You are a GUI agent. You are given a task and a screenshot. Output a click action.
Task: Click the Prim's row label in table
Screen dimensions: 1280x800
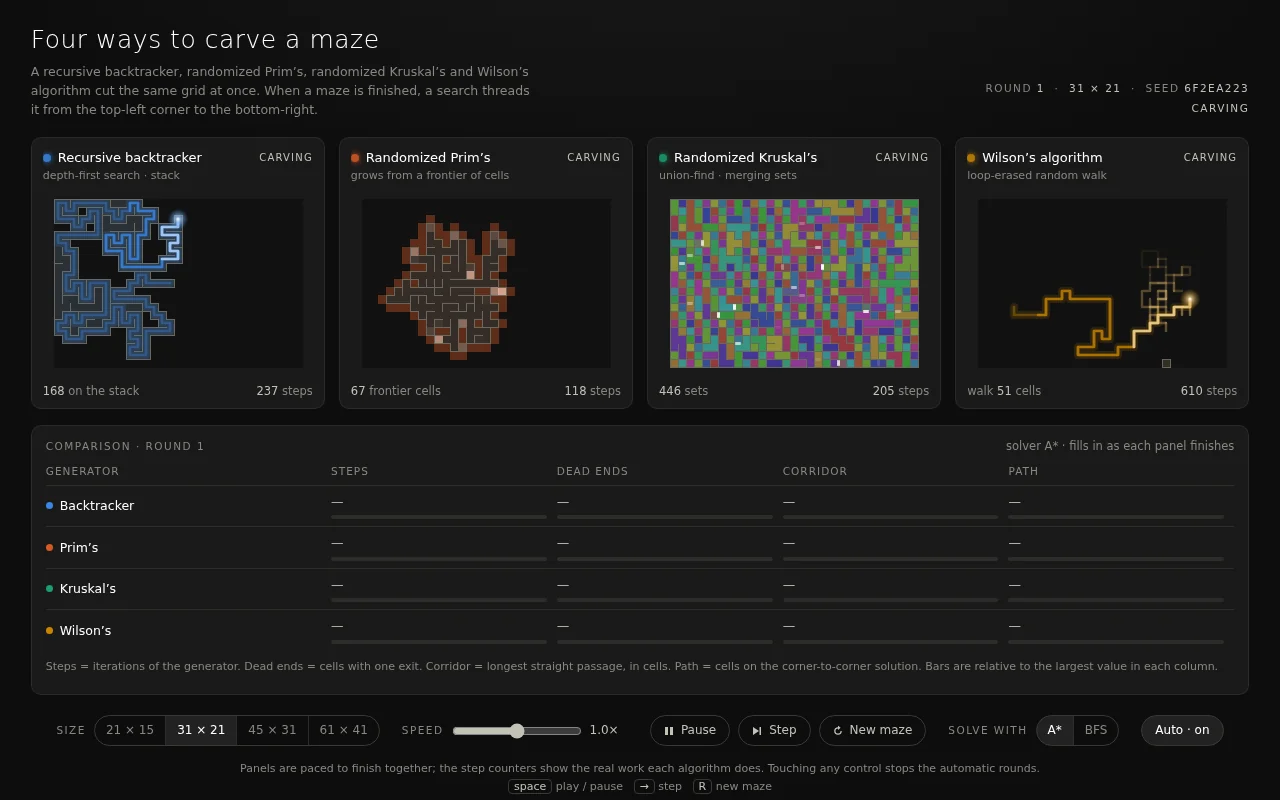[79, 548]
